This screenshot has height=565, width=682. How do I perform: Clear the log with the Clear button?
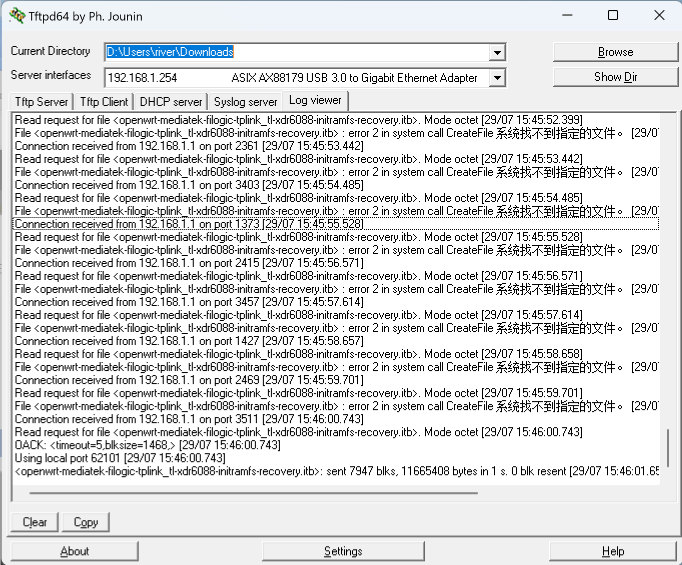34,522
